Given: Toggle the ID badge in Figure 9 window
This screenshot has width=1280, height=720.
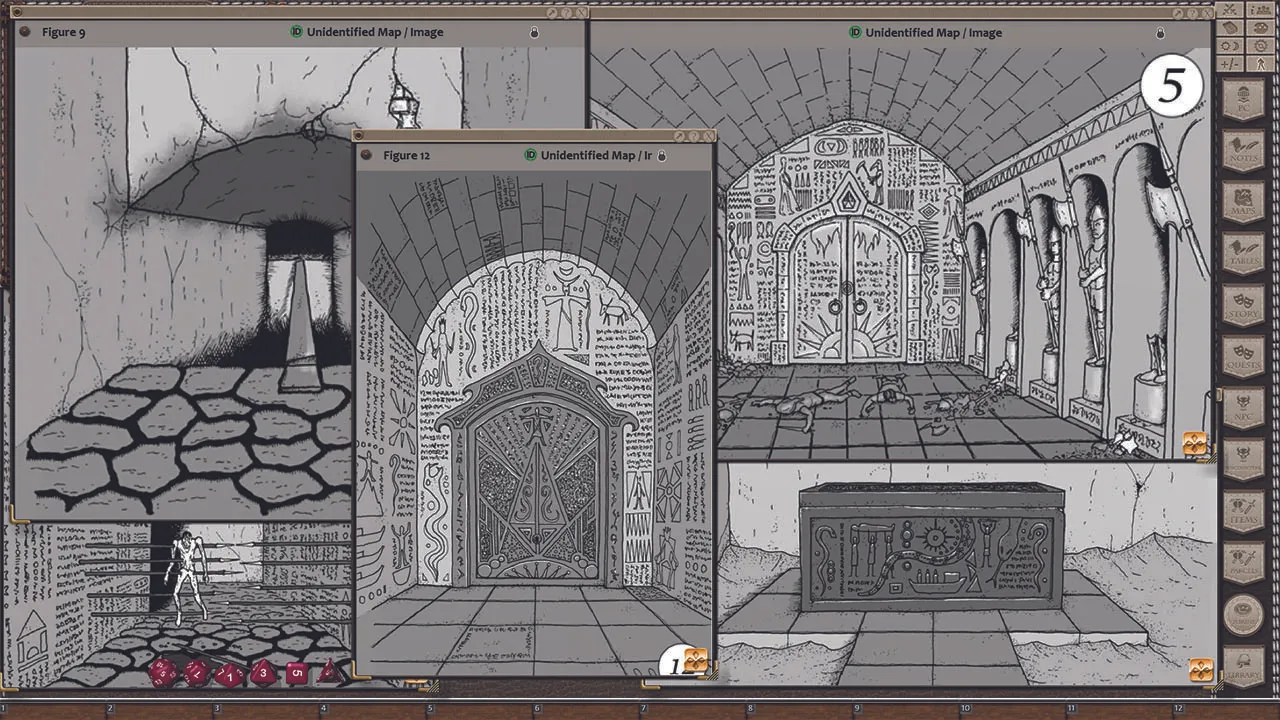Looking at the screenshot, I should point(296,32).
